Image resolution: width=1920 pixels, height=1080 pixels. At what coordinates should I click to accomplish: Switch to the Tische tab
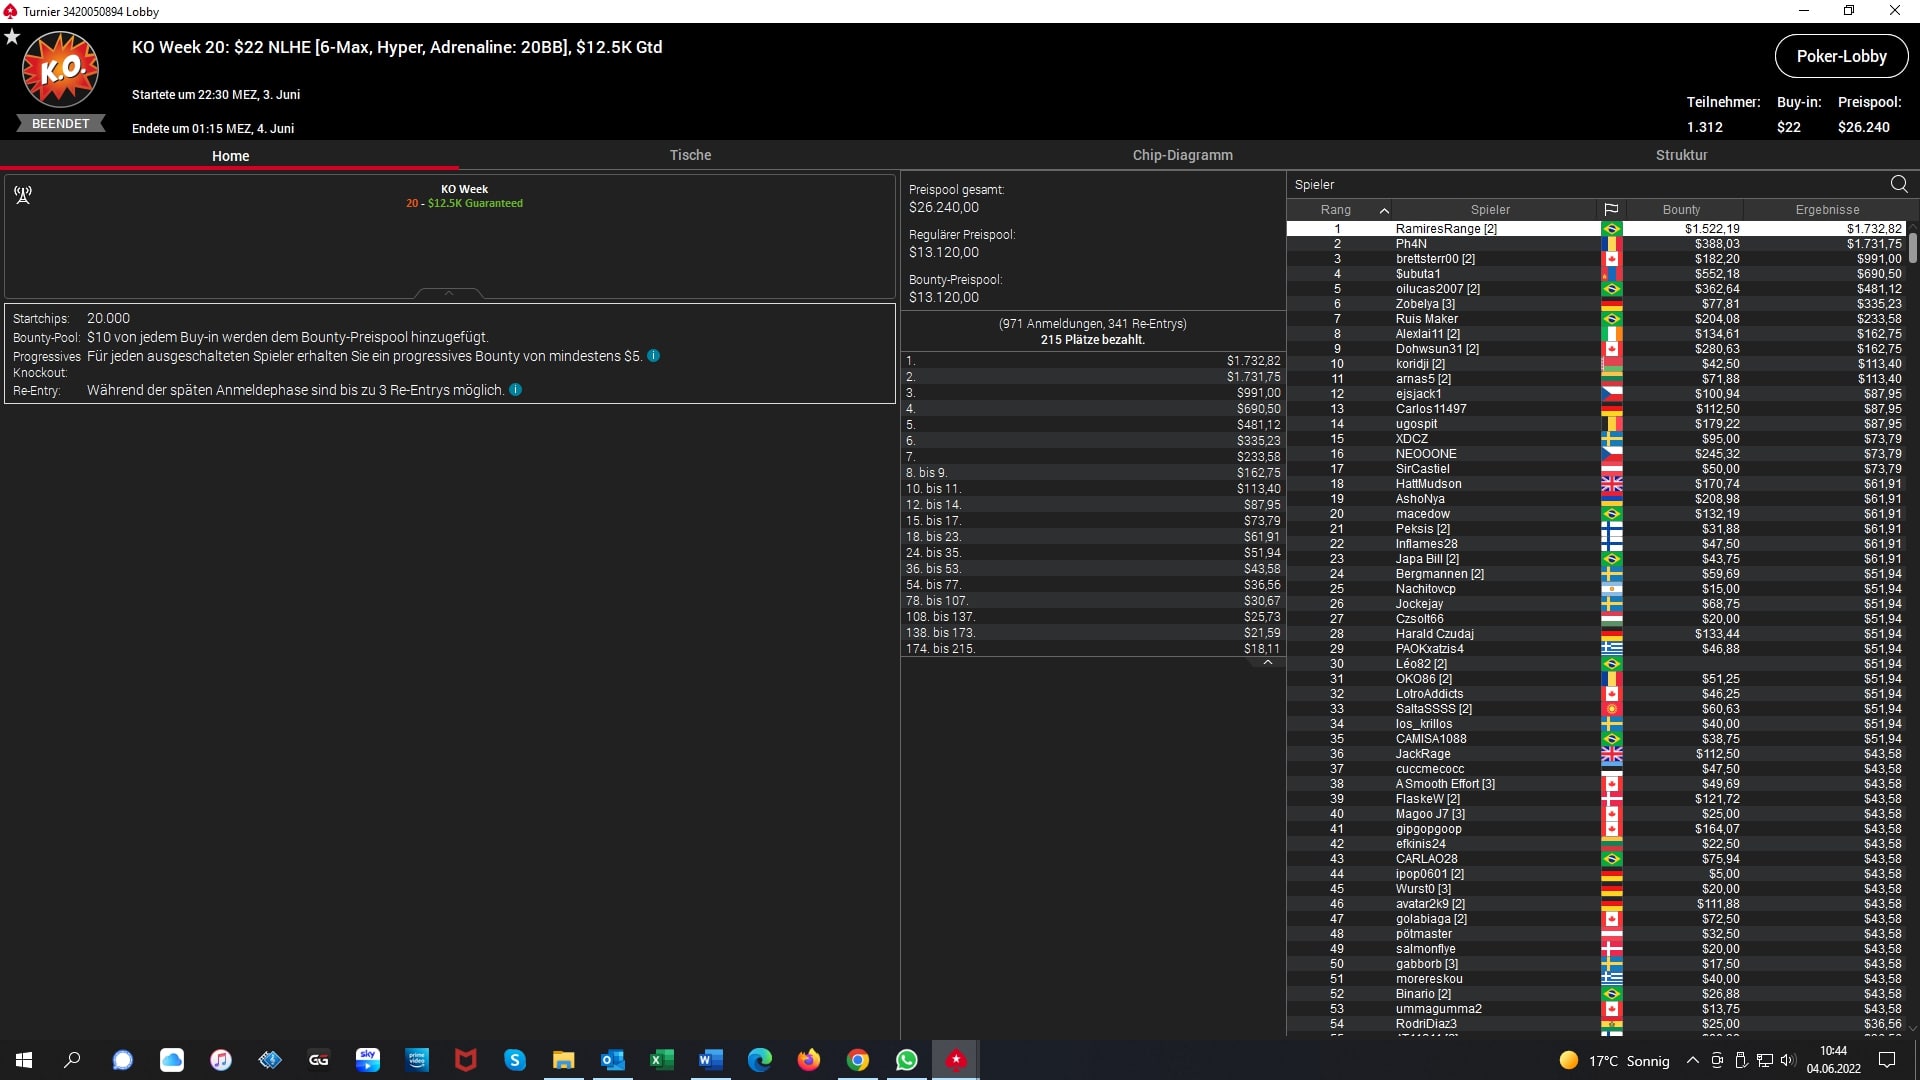coord(690,155)
